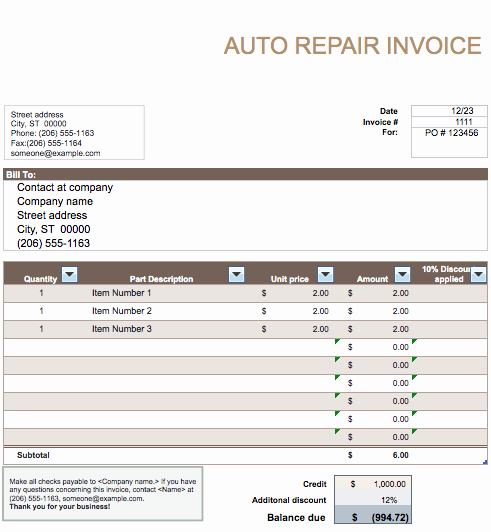Viewport: 491px width, 532px height.
Task: Click quantity cell of Item Number 2
Action: click(x=41, y=311)
